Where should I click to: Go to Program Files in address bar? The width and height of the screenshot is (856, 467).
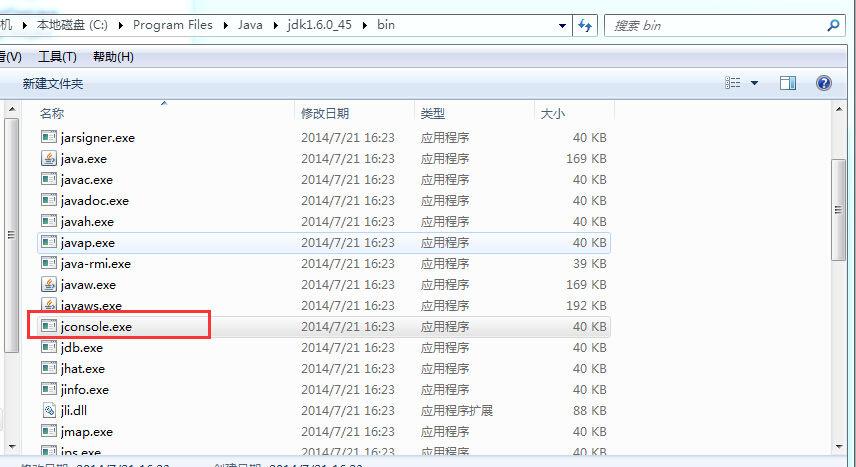173,25
